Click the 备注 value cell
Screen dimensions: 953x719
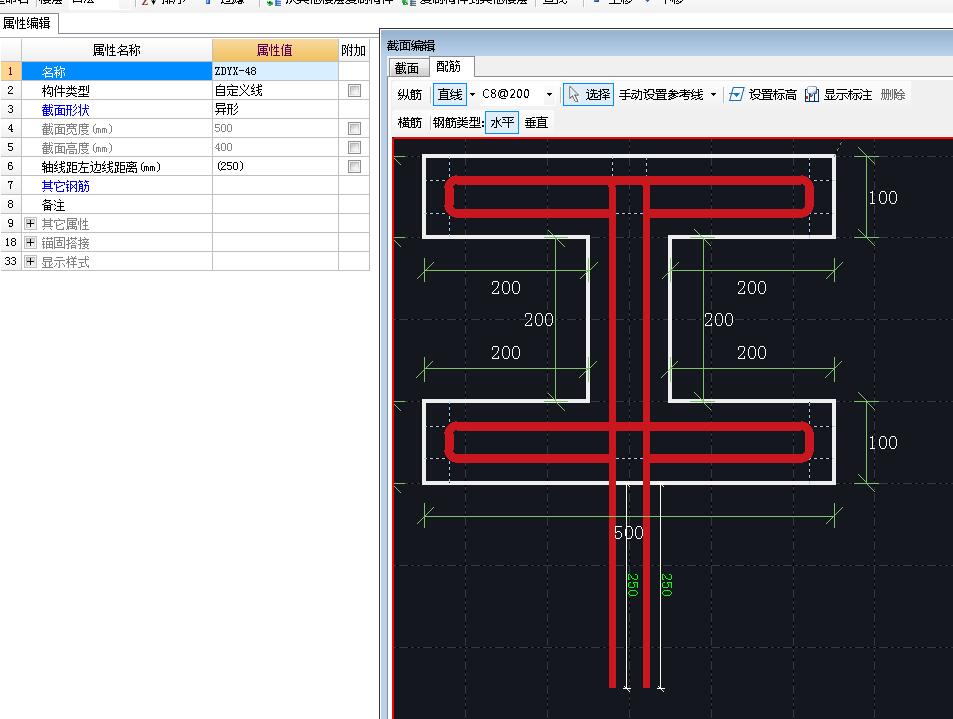275,204
